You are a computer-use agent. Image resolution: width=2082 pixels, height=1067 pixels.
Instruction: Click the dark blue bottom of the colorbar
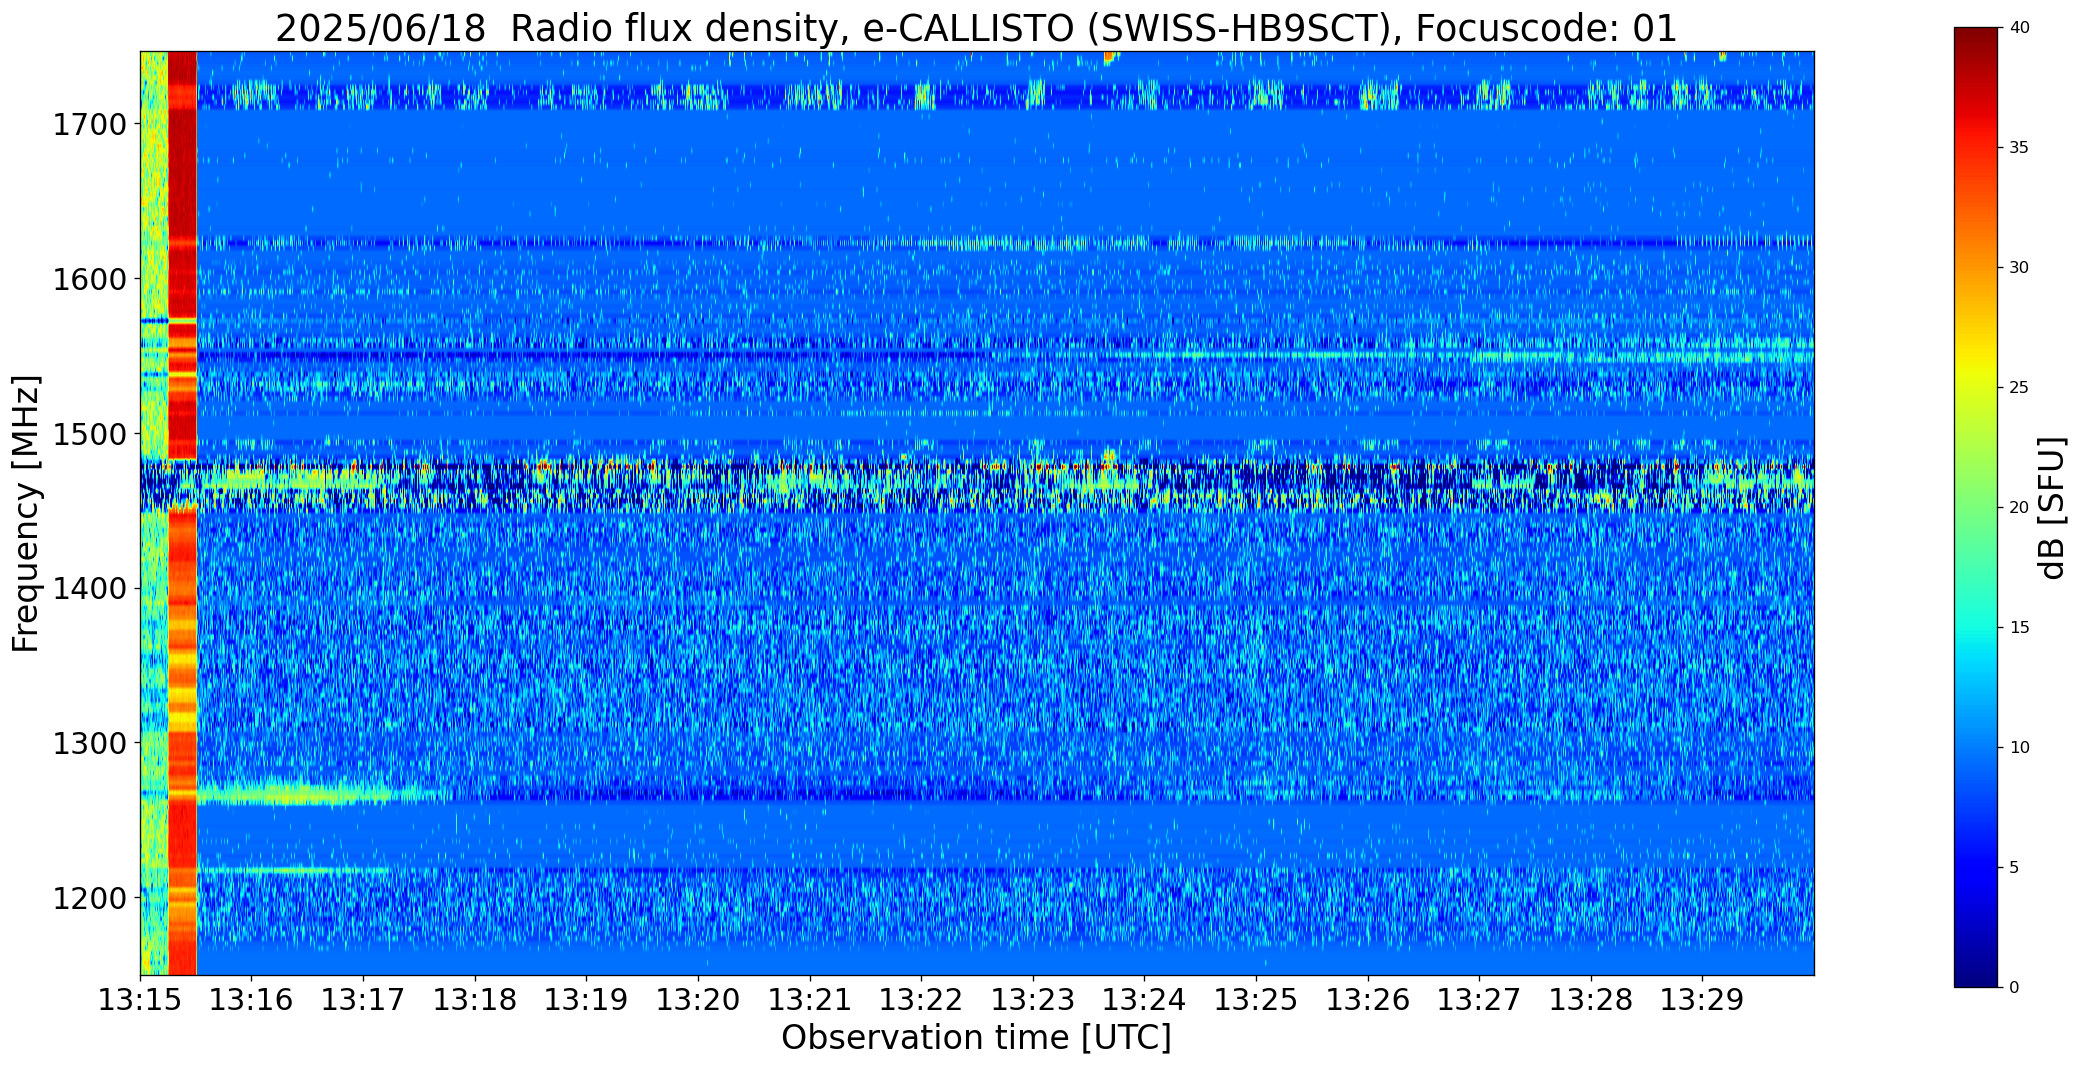(1977, 972)
